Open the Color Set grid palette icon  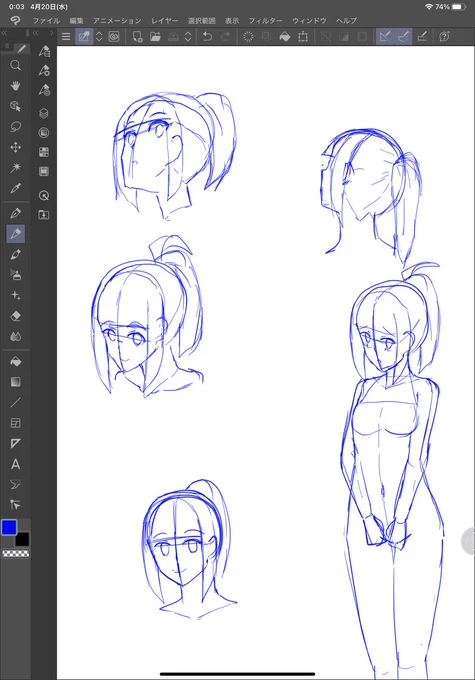click(44, 152)
